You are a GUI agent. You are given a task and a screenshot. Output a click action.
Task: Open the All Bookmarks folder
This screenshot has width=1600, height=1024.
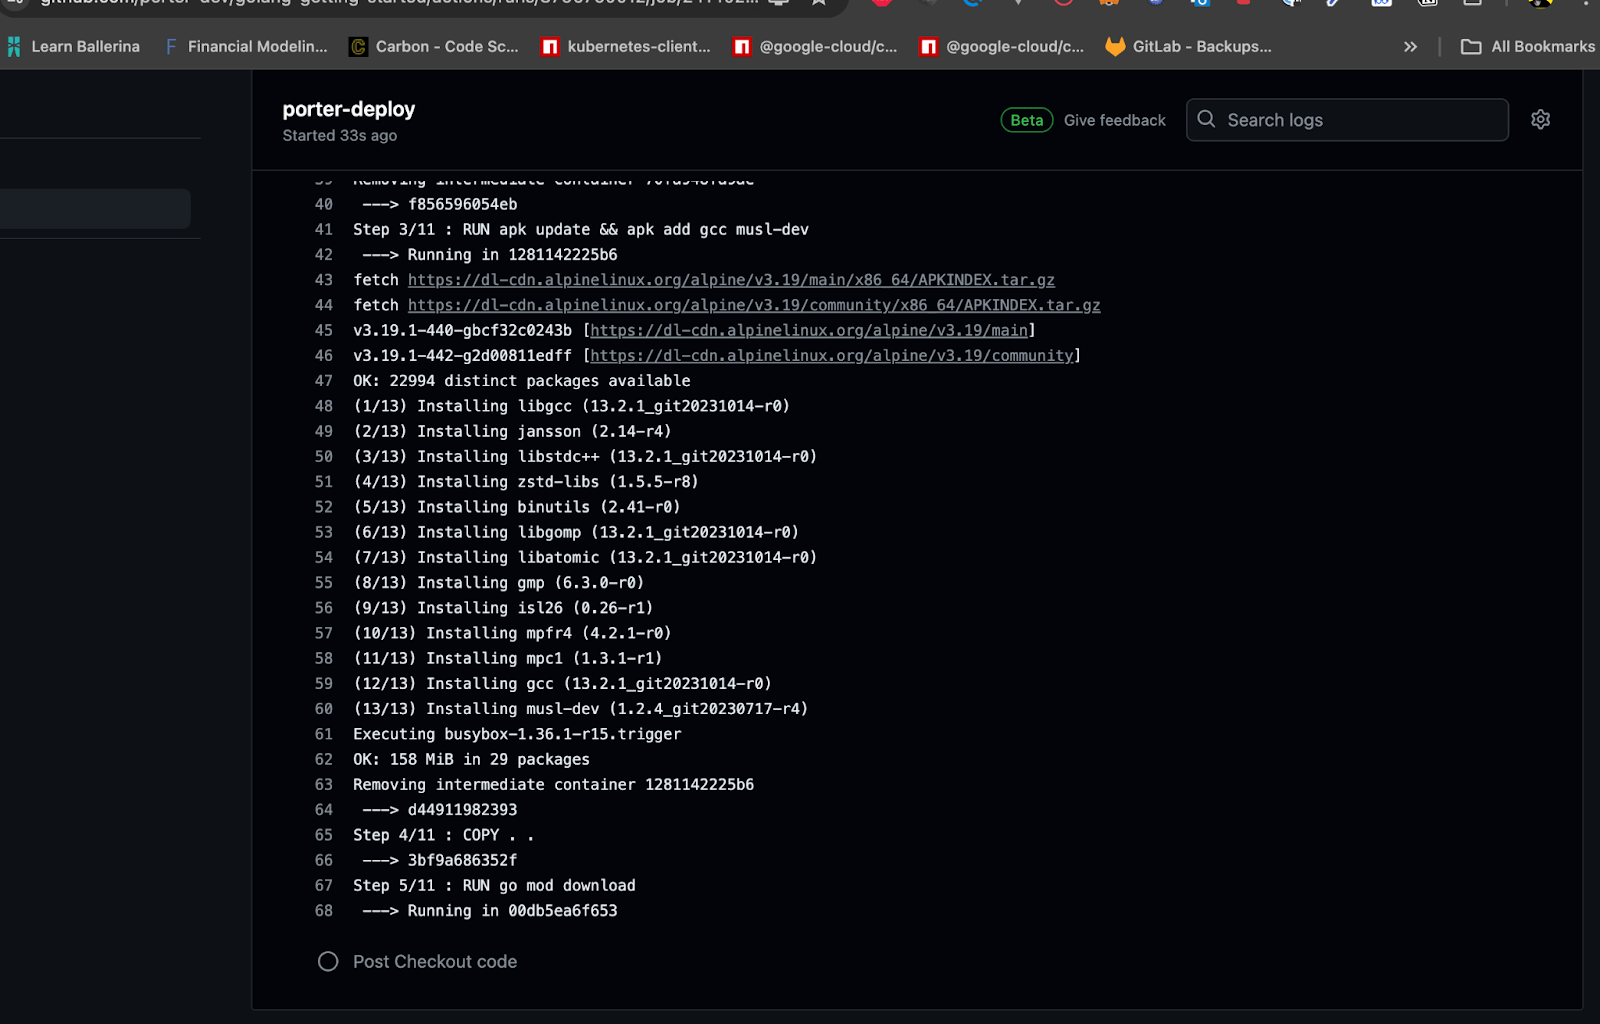pos(1528,46)
